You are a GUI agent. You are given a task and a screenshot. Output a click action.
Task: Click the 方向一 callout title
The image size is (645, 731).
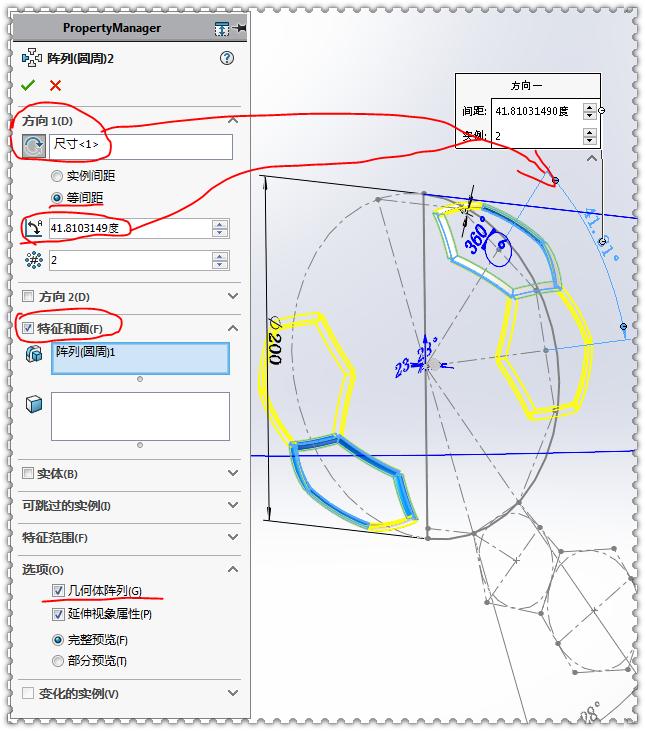526,85
